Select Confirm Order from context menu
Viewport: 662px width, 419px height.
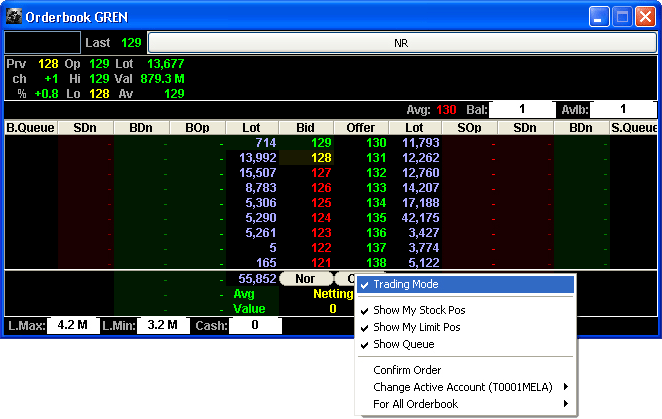coord(465,370)
